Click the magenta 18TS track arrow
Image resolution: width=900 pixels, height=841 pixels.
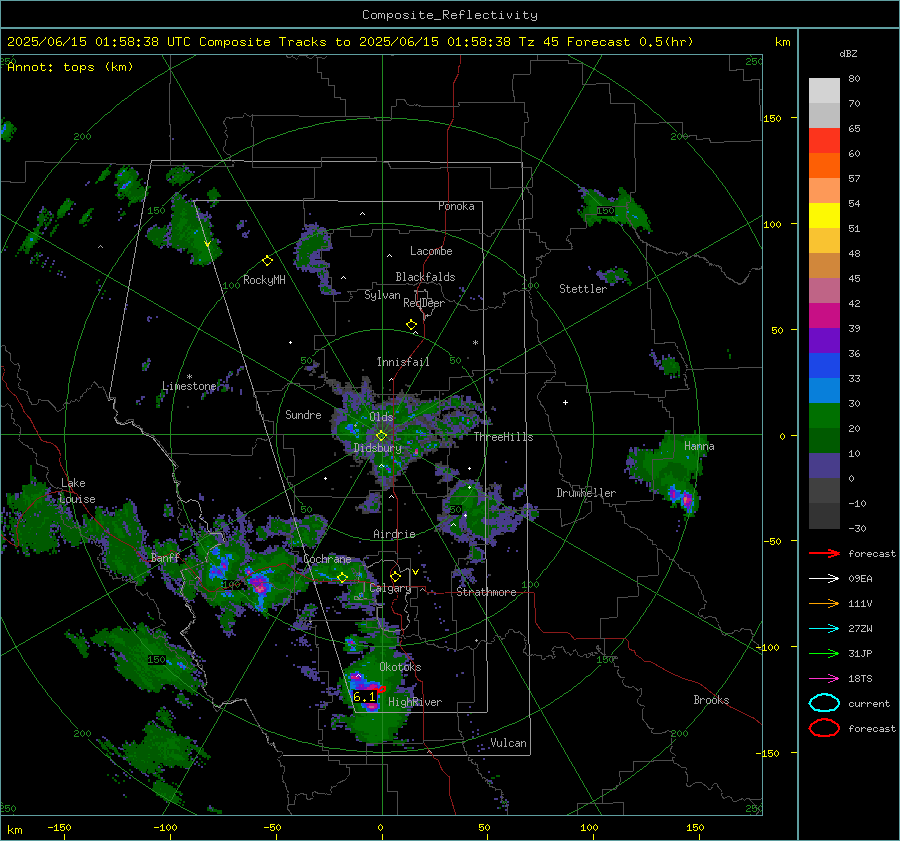click(824, 679)
